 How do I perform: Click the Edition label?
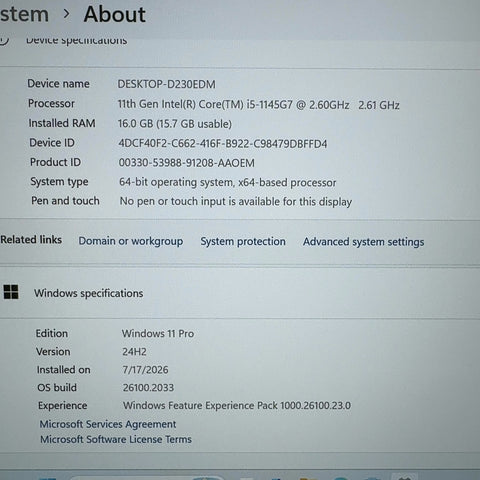[52, 333]
